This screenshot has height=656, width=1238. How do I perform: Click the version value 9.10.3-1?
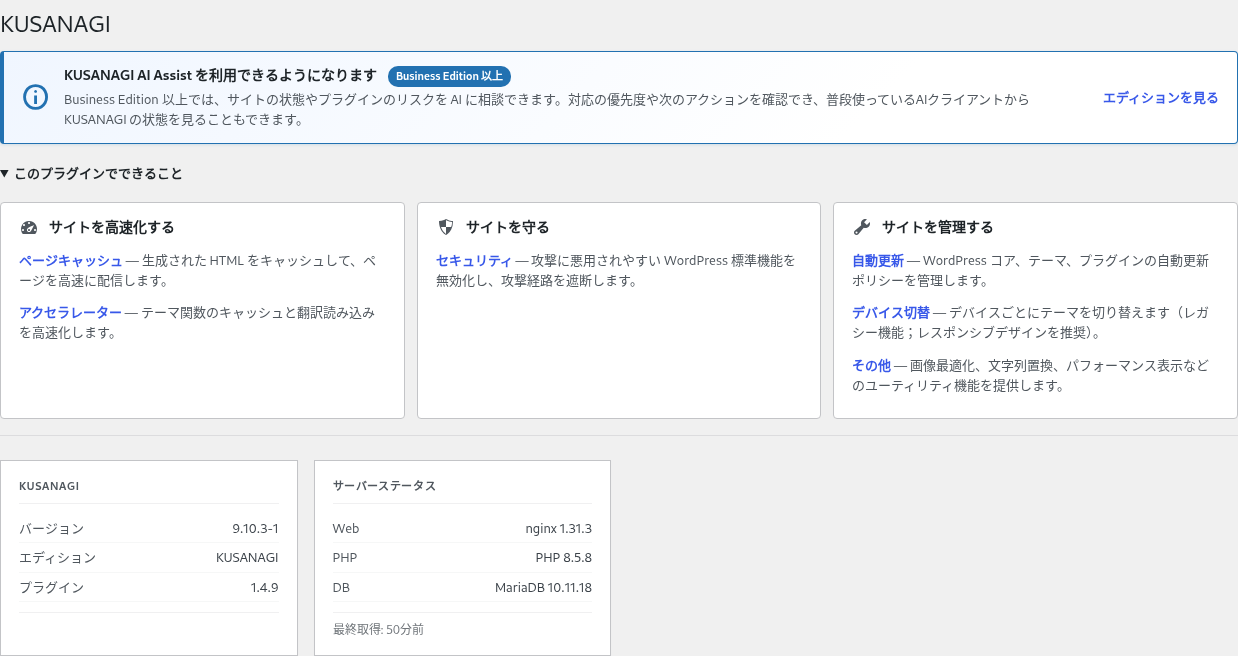[x=255, y=528]
